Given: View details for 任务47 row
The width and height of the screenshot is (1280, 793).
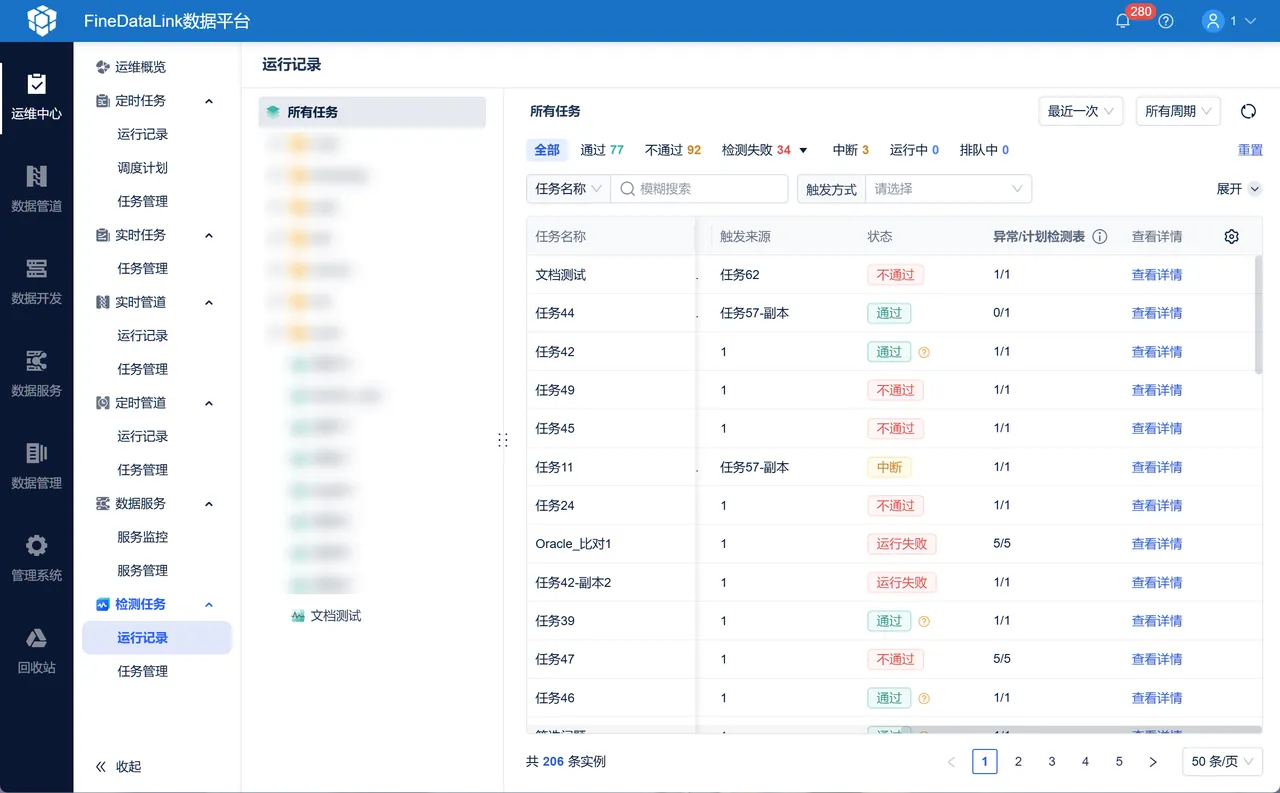Looking at the screenshot, I should coord(1157,659).
